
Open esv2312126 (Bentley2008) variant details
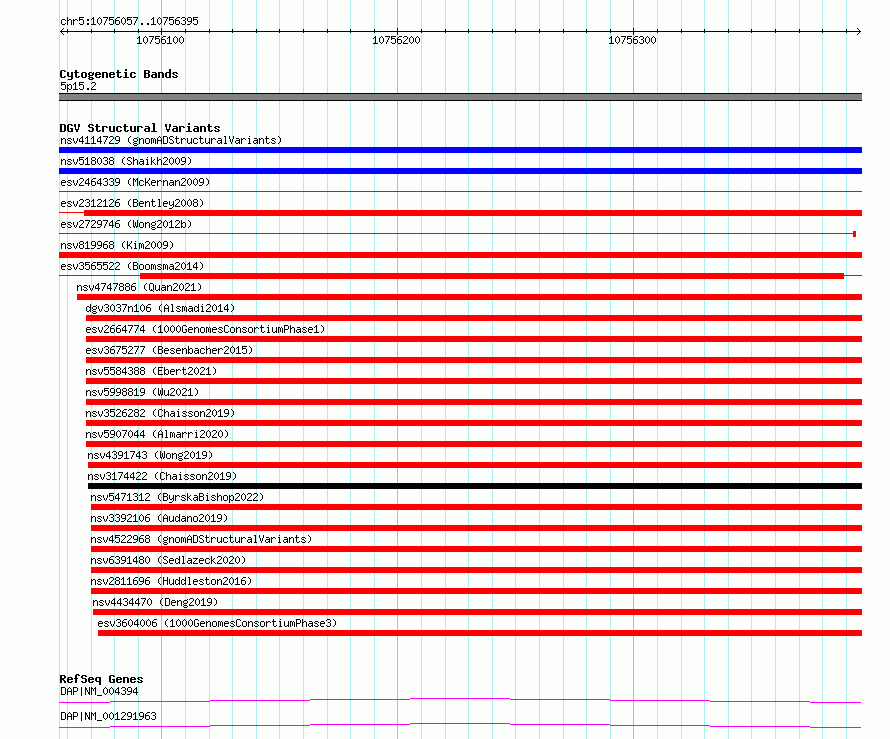tap(132, 203)
